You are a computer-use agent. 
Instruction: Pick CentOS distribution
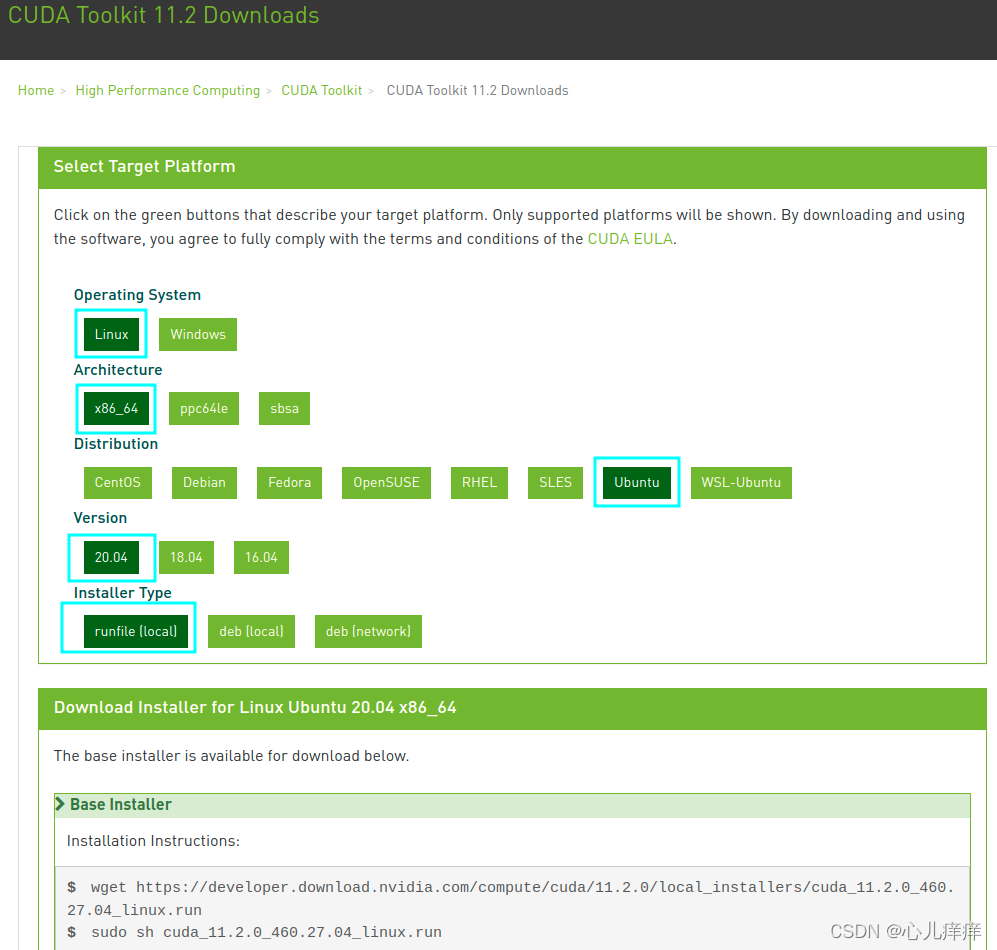[118, 483]
